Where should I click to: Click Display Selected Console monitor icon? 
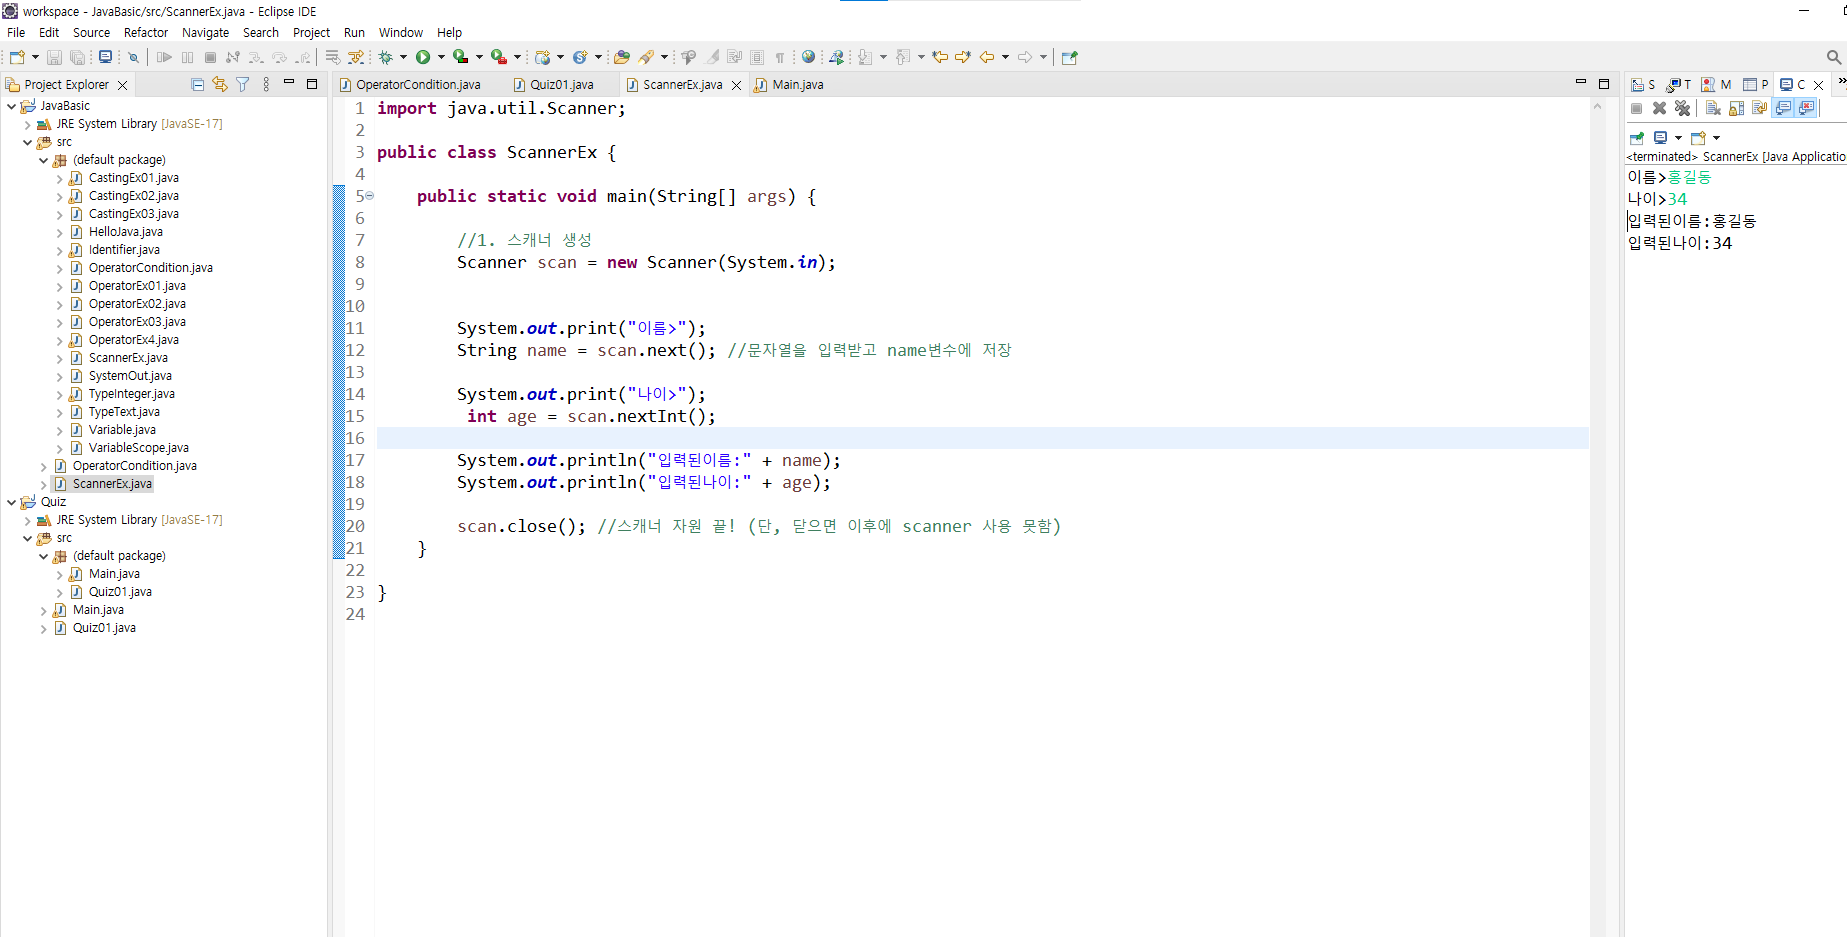coord(1661,138)
